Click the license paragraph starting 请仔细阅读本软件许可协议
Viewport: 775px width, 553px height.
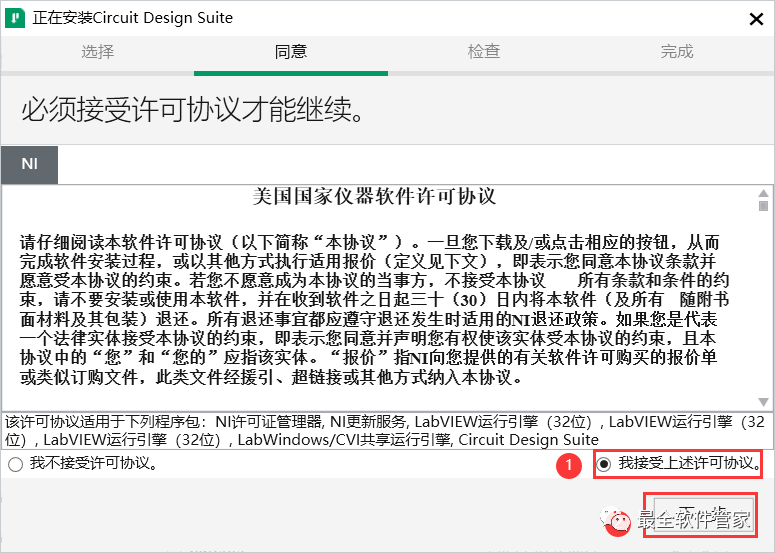coord(374,310)
